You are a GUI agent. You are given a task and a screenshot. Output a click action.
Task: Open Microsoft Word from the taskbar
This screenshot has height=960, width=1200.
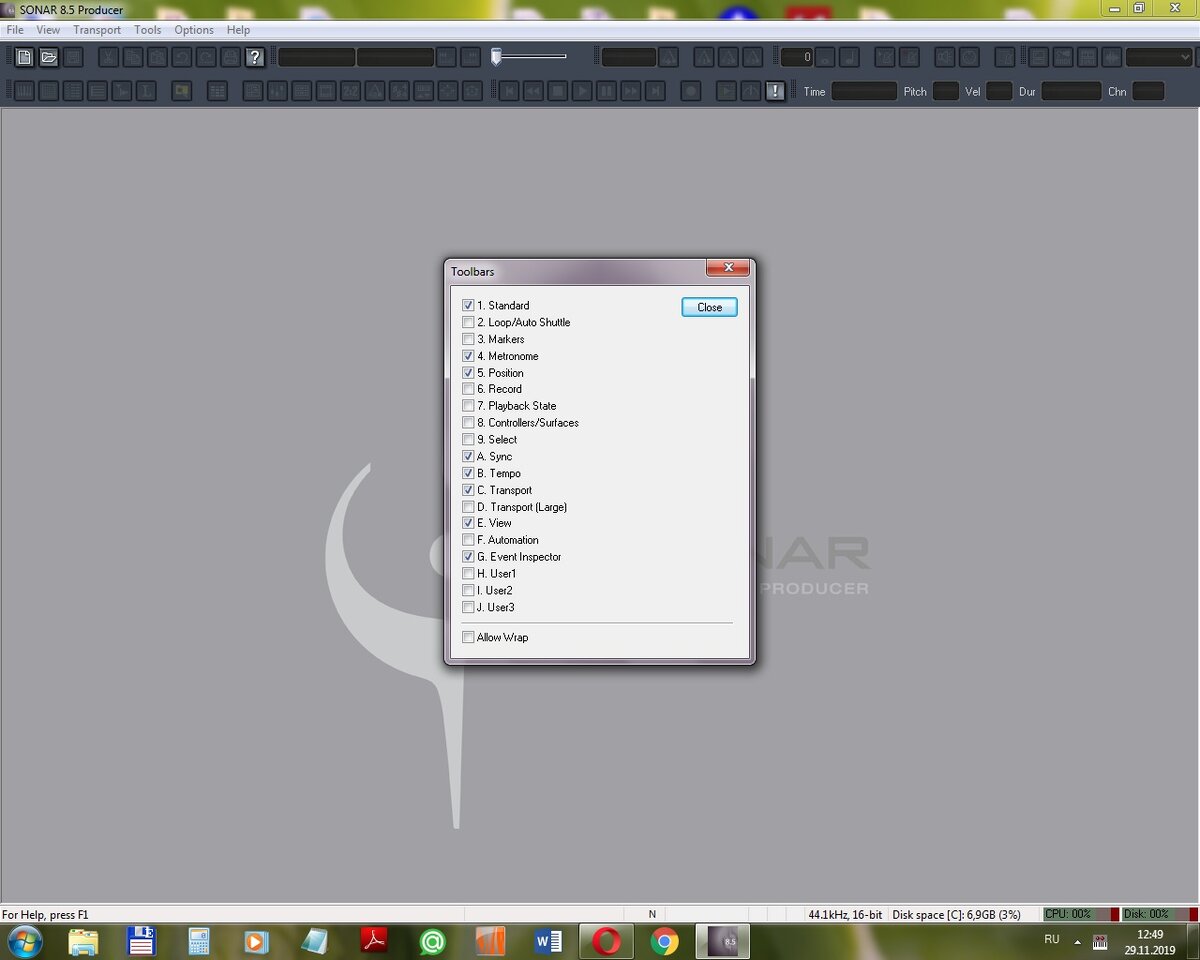pos(548,941)
